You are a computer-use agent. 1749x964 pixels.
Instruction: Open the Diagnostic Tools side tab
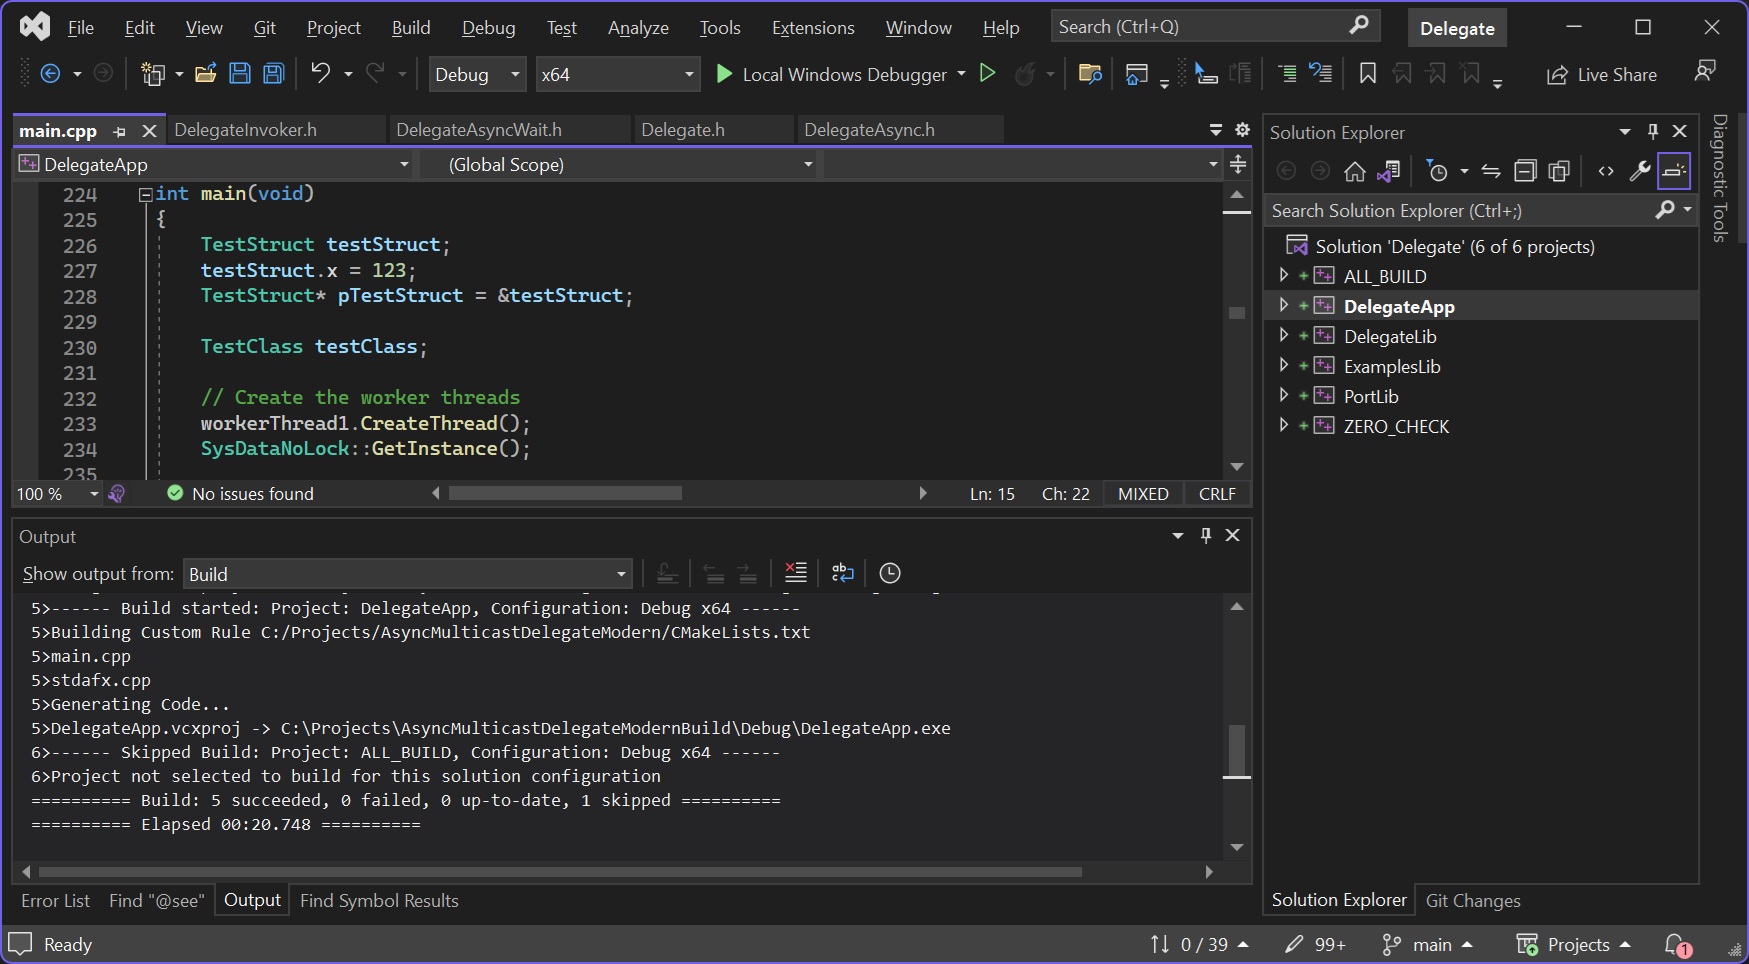[1720, 178]
